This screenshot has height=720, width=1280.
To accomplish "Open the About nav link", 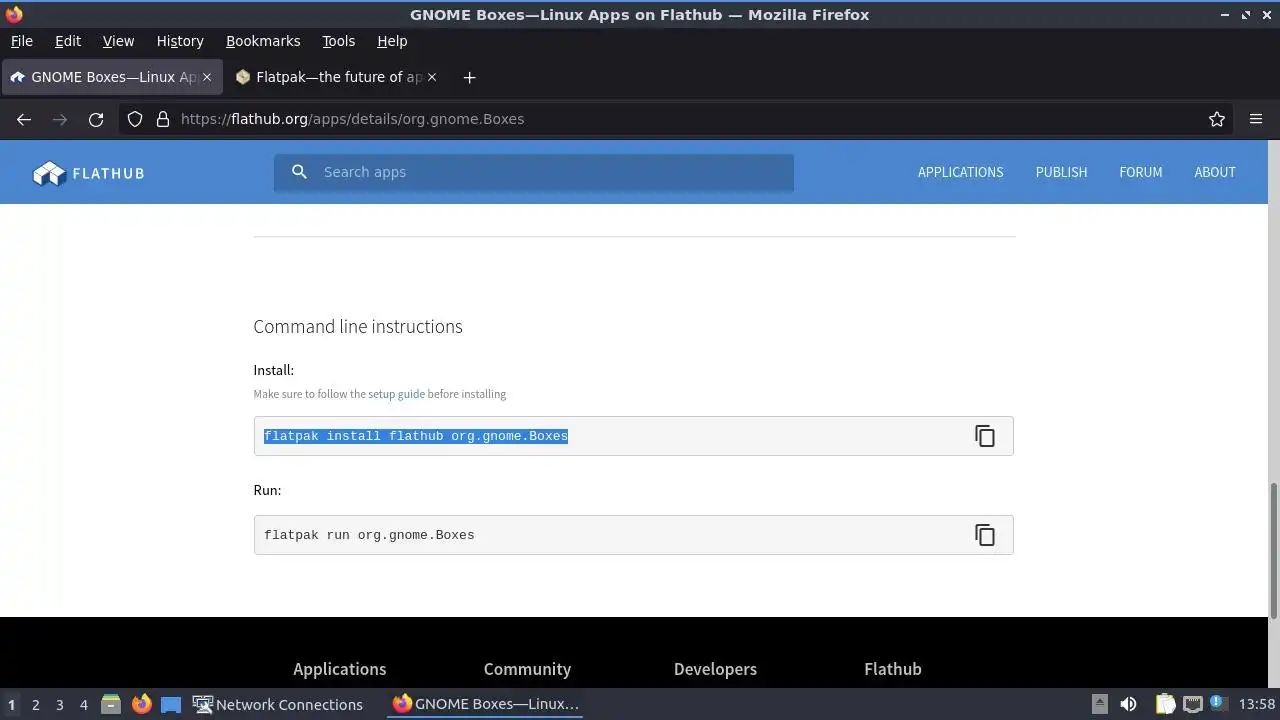I will coord(1214,172).
